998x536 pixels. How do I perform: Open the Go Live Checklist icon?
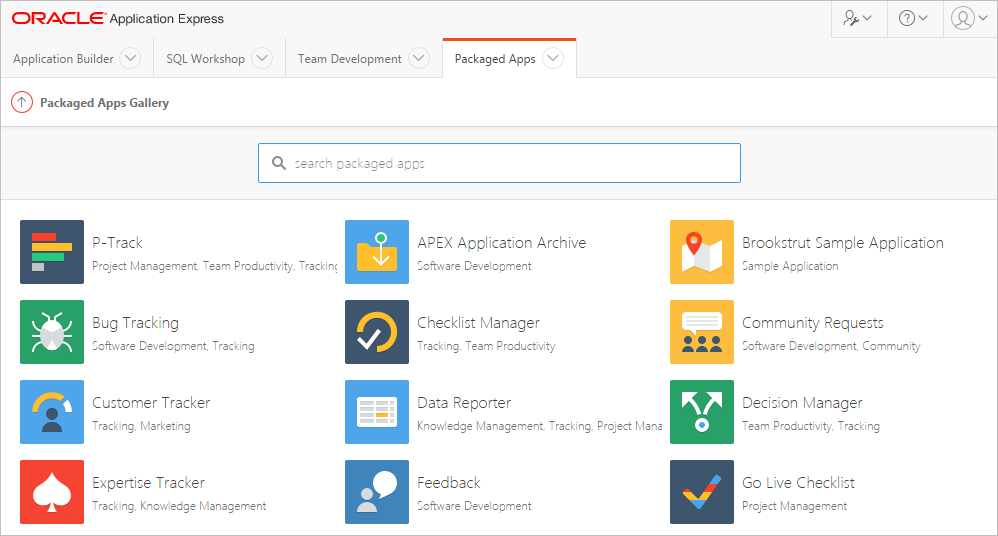702,492
